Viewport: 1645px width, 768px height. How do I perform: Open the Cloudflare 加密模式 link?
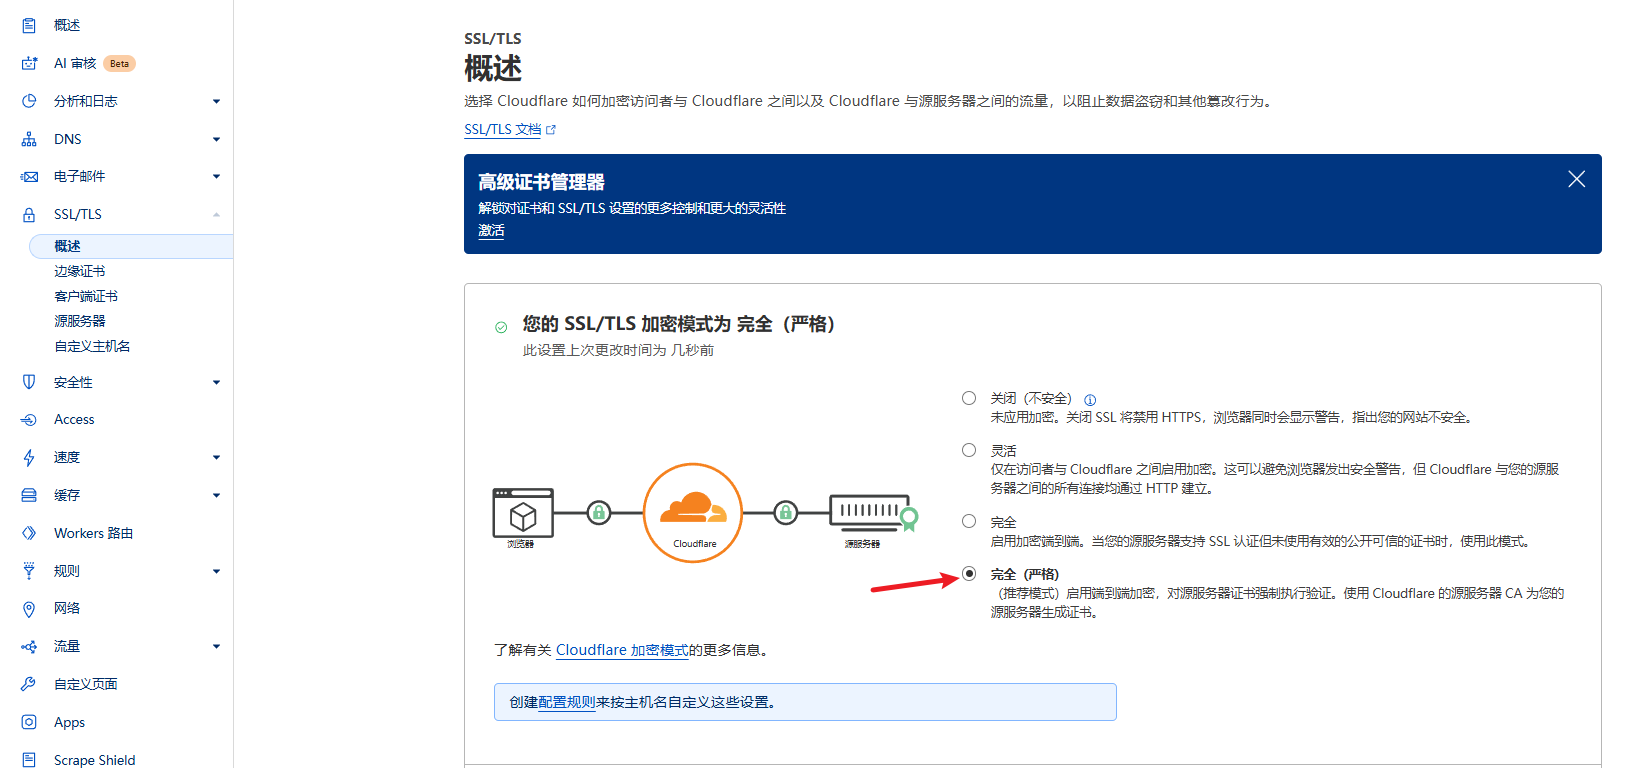coord(622,650)
